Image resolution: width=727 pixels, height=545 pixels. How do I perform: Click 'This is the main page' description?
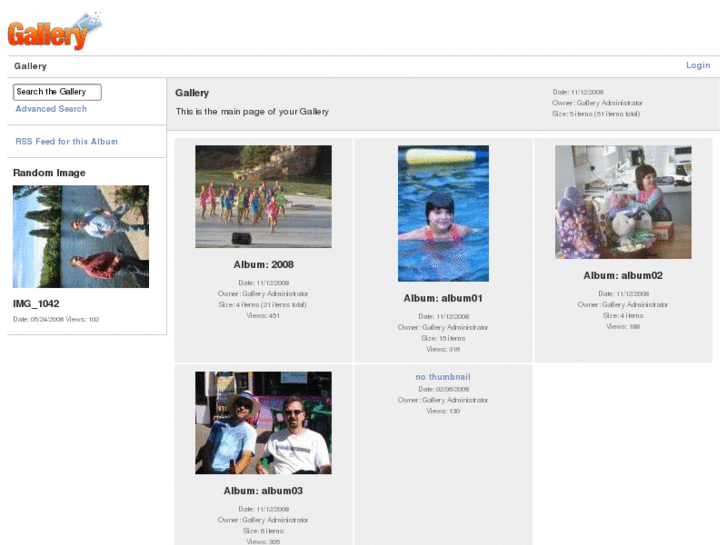pos(252,111)
